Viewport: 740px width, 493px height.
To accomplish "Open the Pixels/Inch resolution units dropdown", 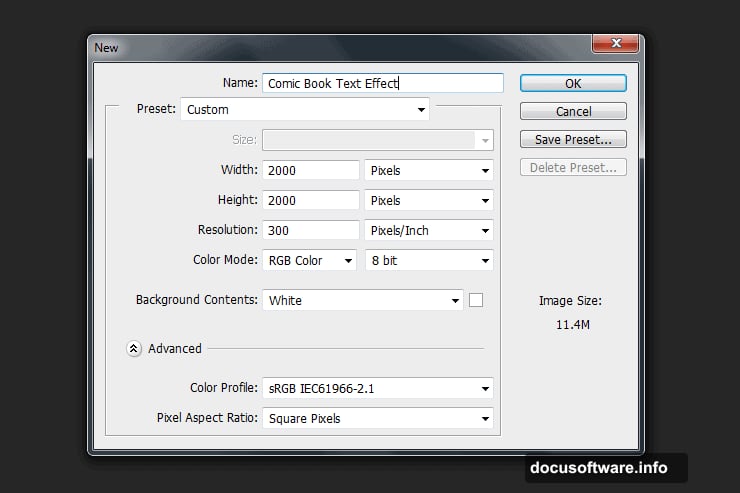I will click(x=429, y=231).
